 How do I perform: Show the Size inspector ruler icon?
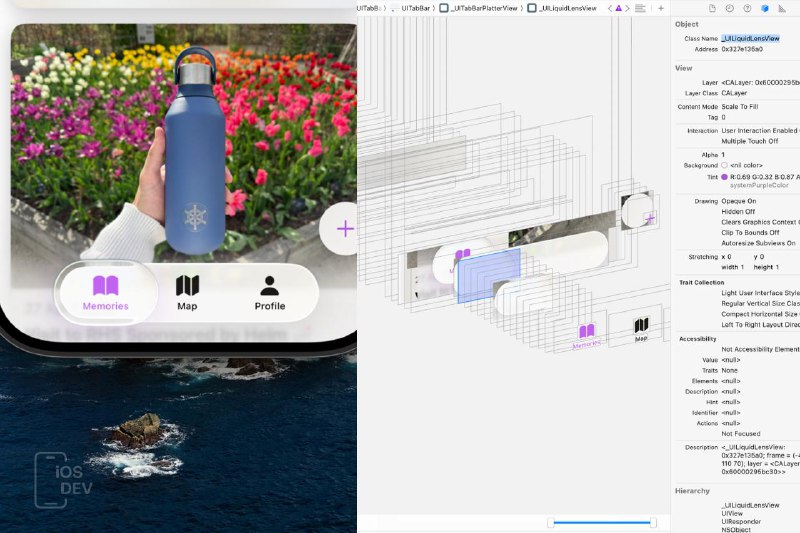point(782,8)
